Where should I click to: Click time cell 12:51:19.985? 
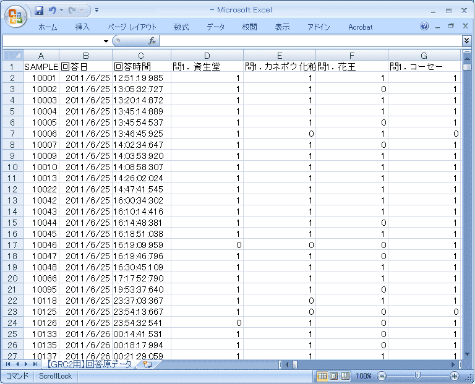[142, 78]
